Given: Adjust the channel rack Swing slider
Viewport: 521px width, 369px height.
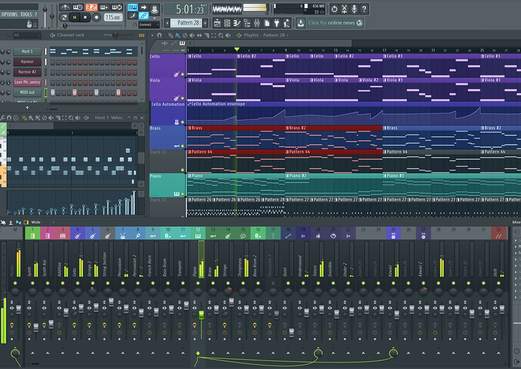Looking at the screenshot, I should (116, 35).
